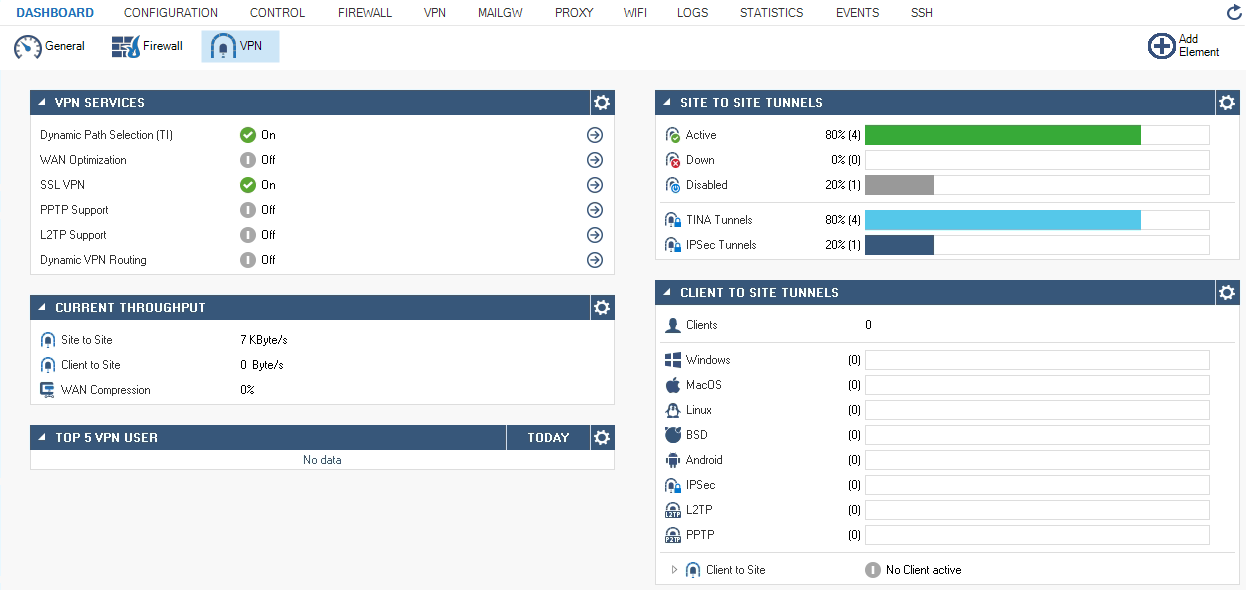Click the Windows client icon
This screenshot has width=1246, height=590.
coord(673,360)
